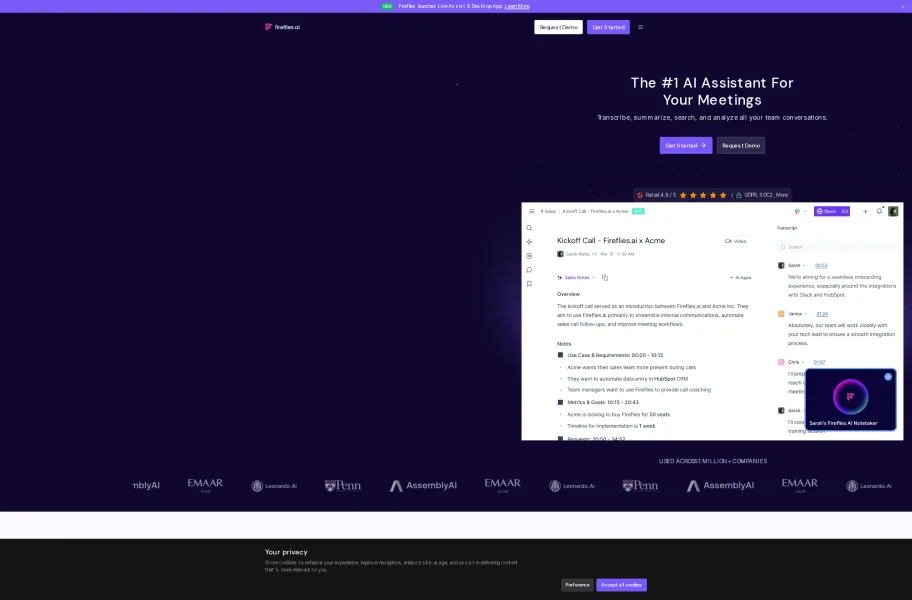Select the Use Case & Requirements note heading
This screenshot has height=600, width=912.
point(615,355)
